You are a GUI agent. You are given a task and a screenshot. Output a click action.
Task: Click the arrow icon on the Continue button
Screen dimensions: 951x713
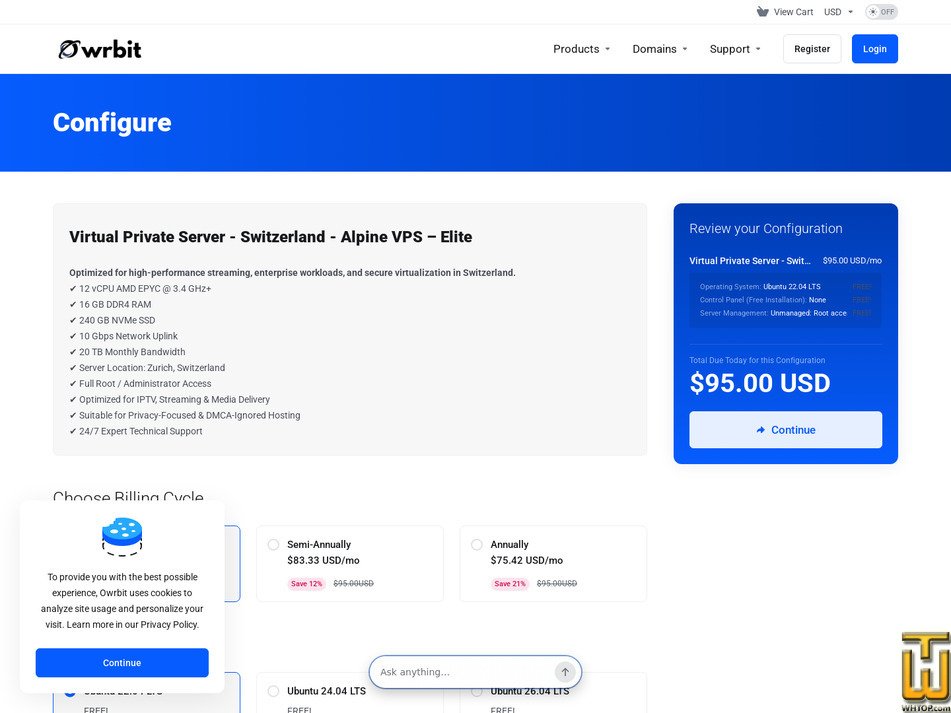761,430
